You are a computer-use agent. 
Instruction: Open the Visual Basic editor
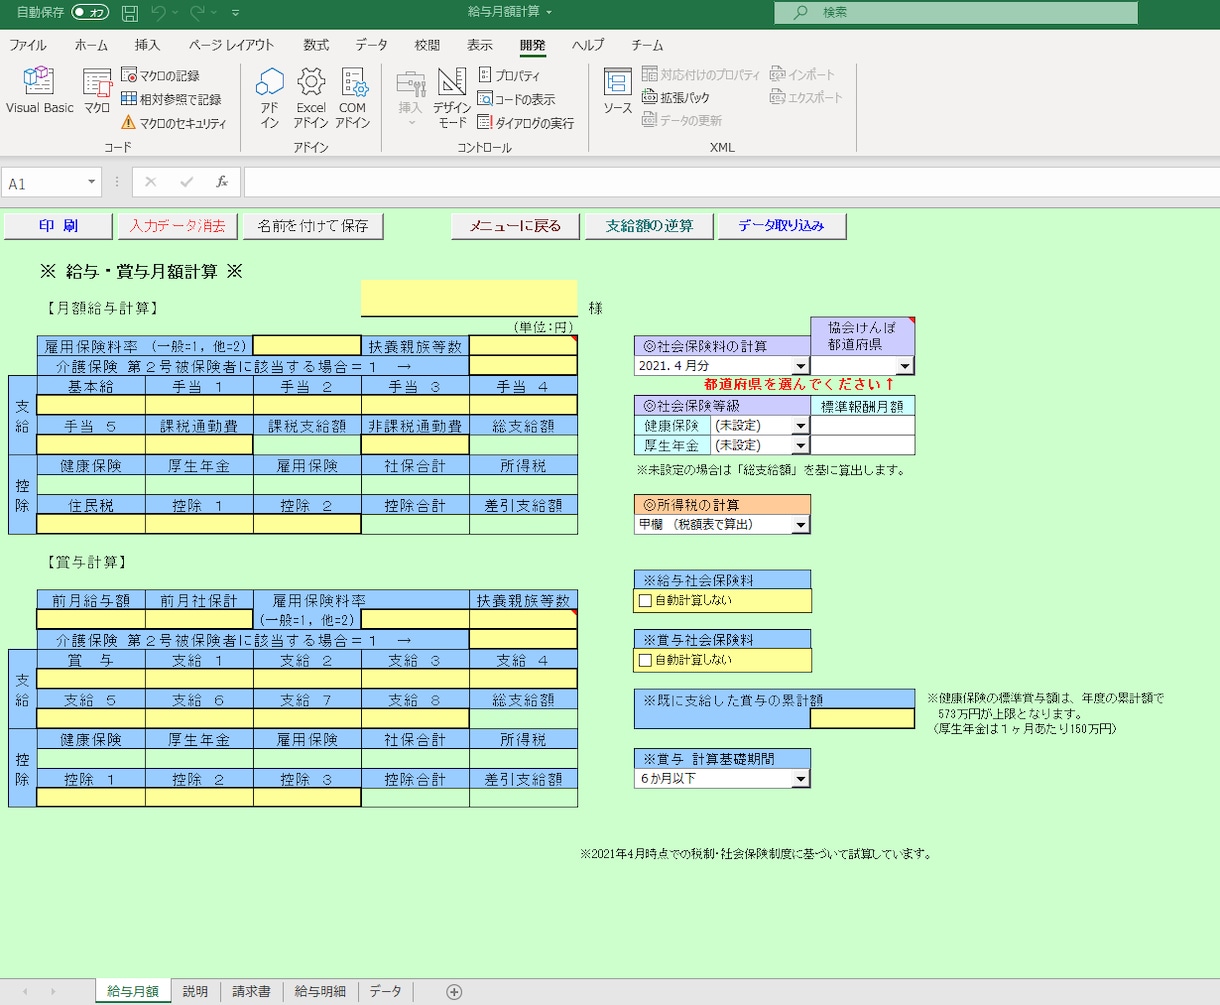coord(39,92)
